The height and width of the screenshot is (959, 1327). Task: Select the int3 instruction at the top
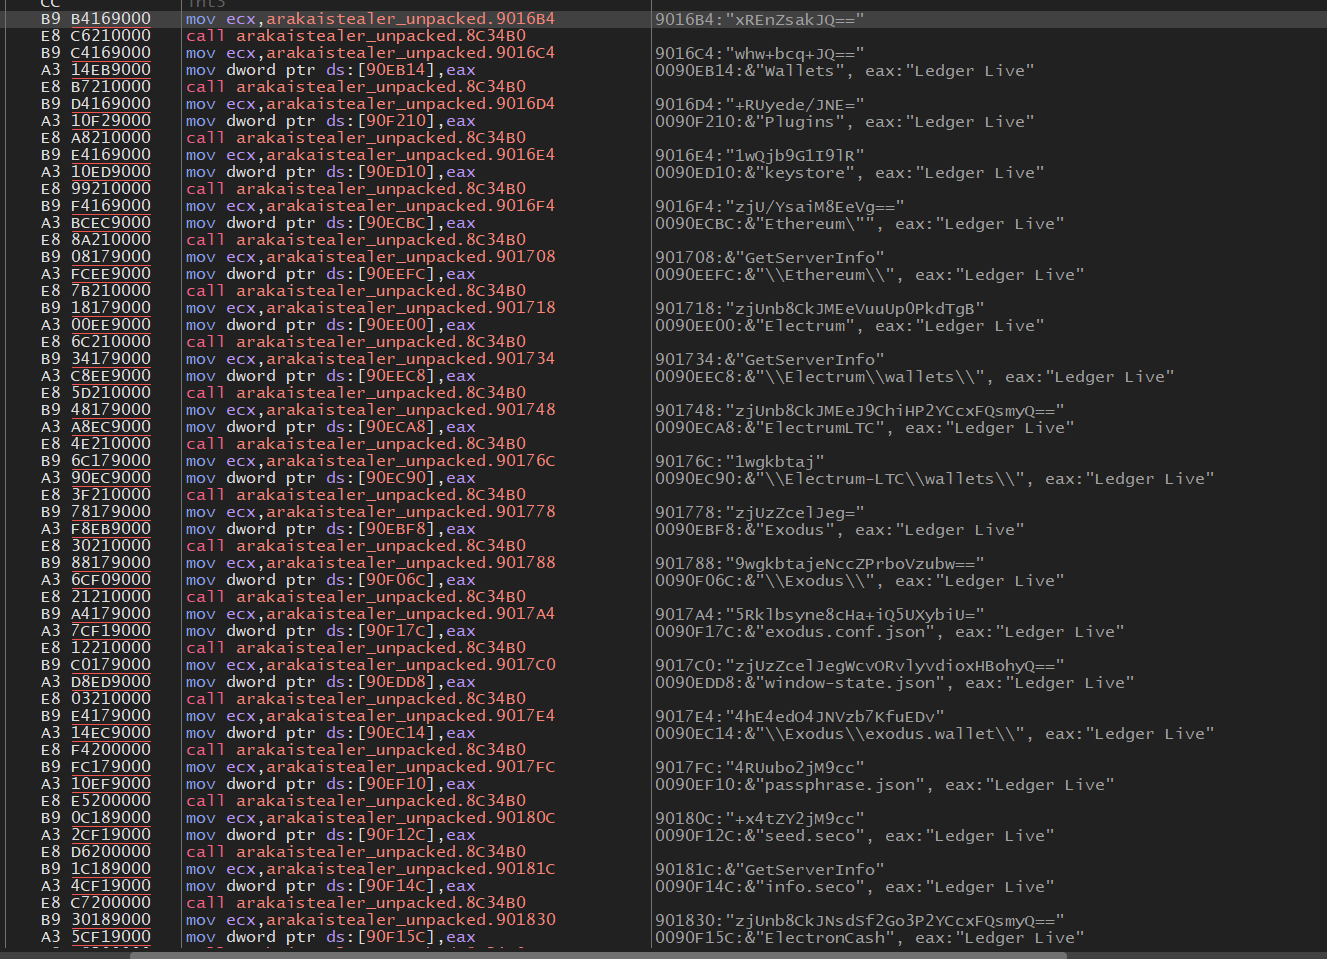(207, 3)
